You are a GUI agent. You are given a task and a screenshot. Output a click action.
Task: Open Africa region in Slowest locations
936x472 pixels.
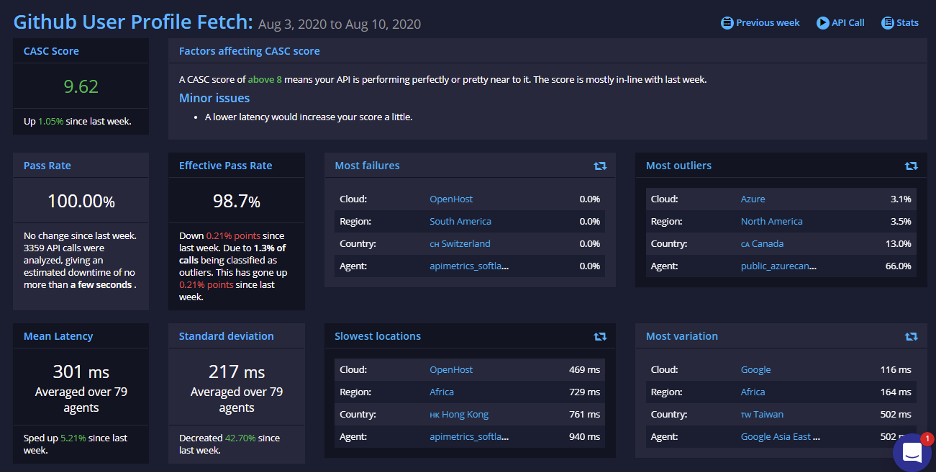coord(442,392)
